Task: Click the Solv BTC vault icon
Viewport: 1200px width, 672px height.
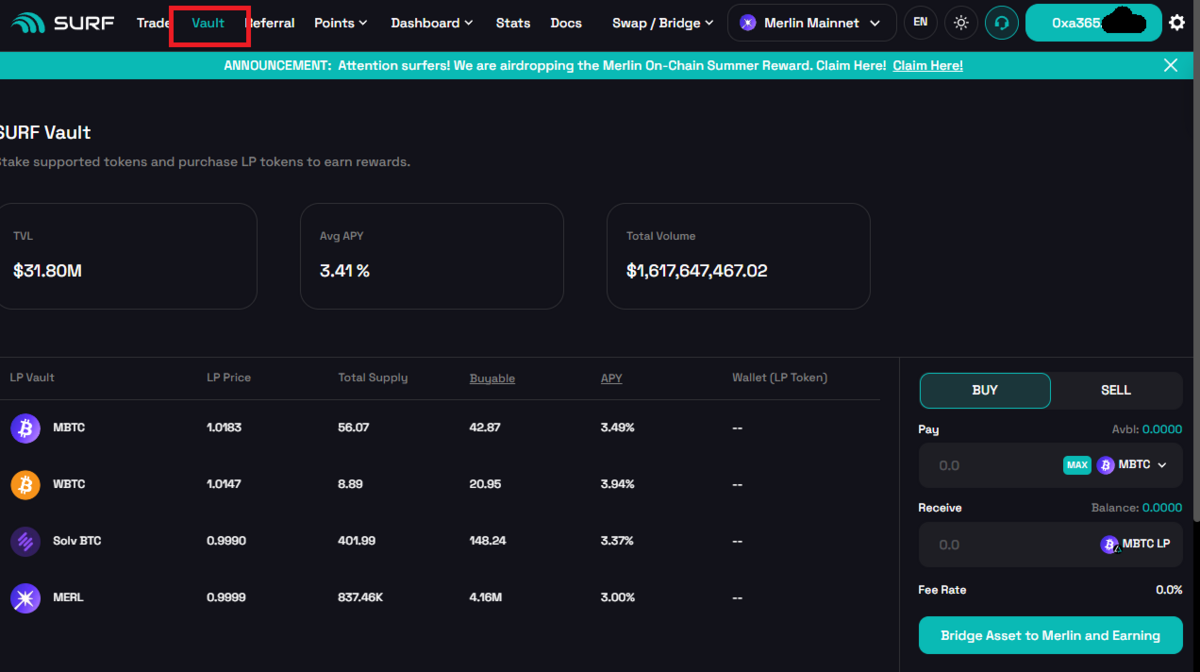Action: 25,541
